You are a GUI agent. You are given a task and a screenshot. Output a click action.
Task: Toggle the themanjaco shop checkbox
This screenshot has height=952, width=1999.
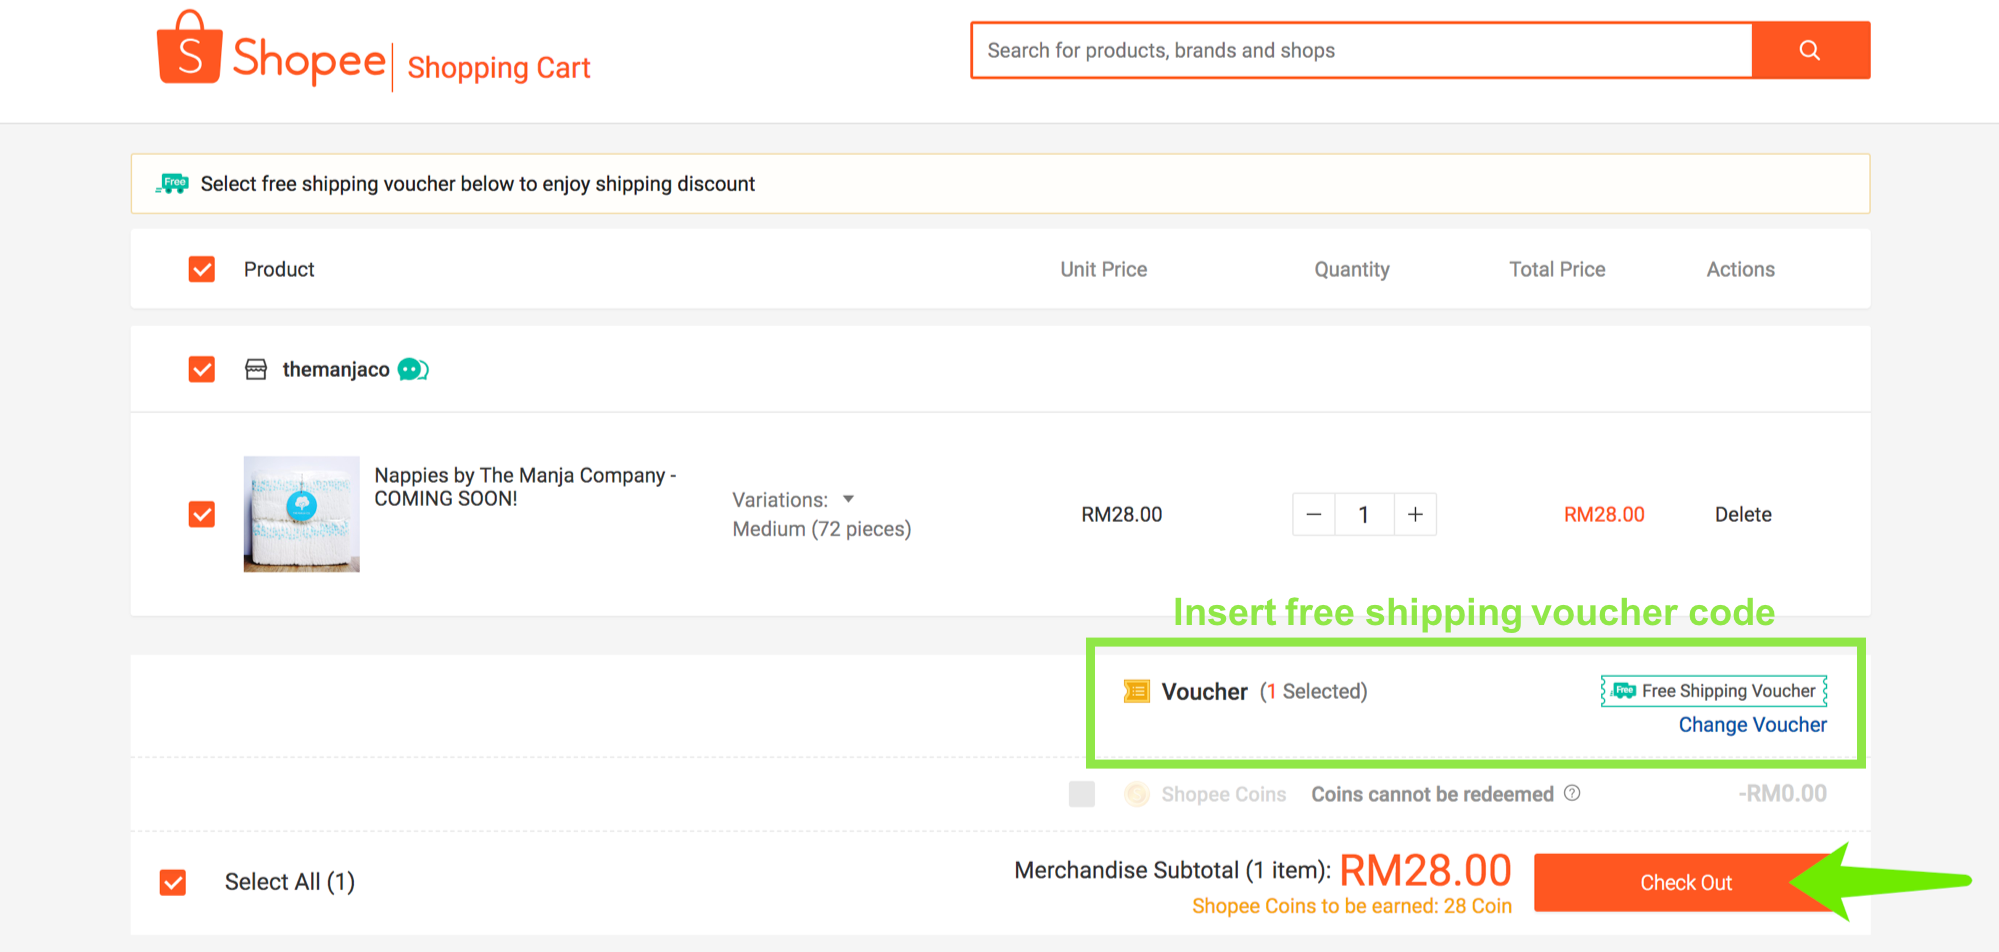point(202,369)
